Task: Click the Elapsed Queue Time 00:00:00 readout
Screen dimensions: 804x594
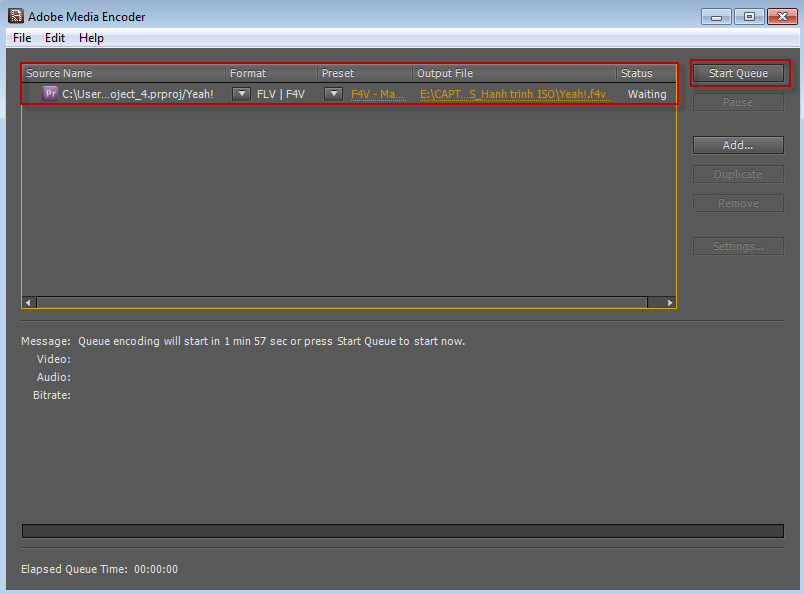Action: (x=99, y=569)
